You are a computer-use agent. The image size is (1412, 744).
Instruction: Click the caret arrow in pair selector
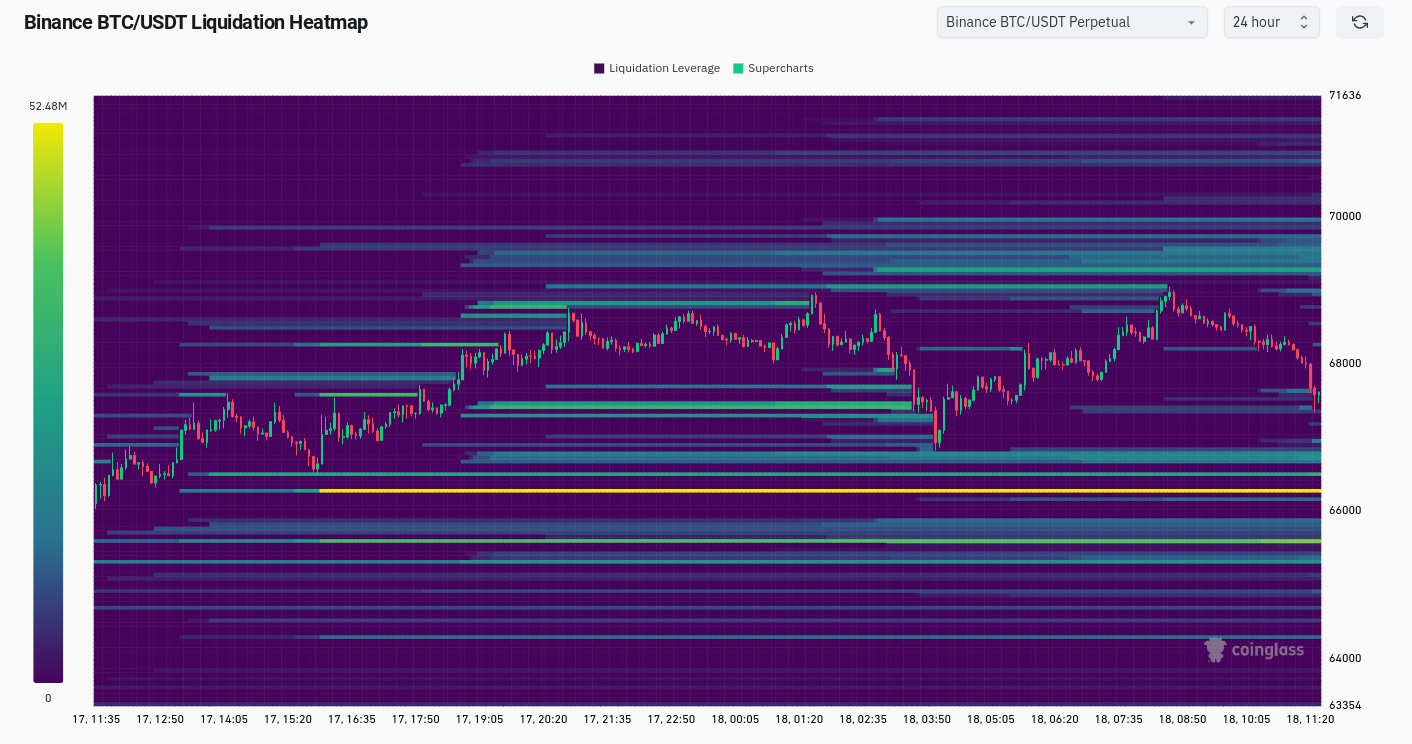coord(1191,22)
